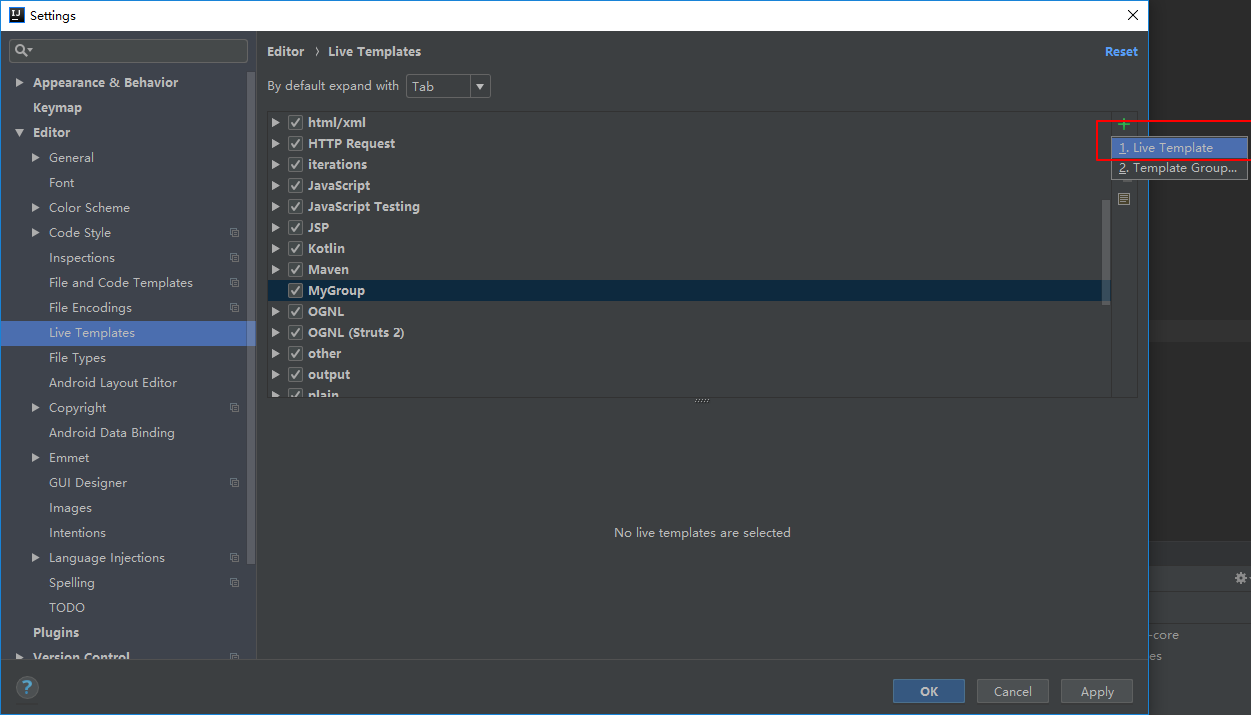Image resolution: width=1251 pixels, height=715 pixels.
Task: Click the project-level icon beside Code Style
Action: coord(234,233)
